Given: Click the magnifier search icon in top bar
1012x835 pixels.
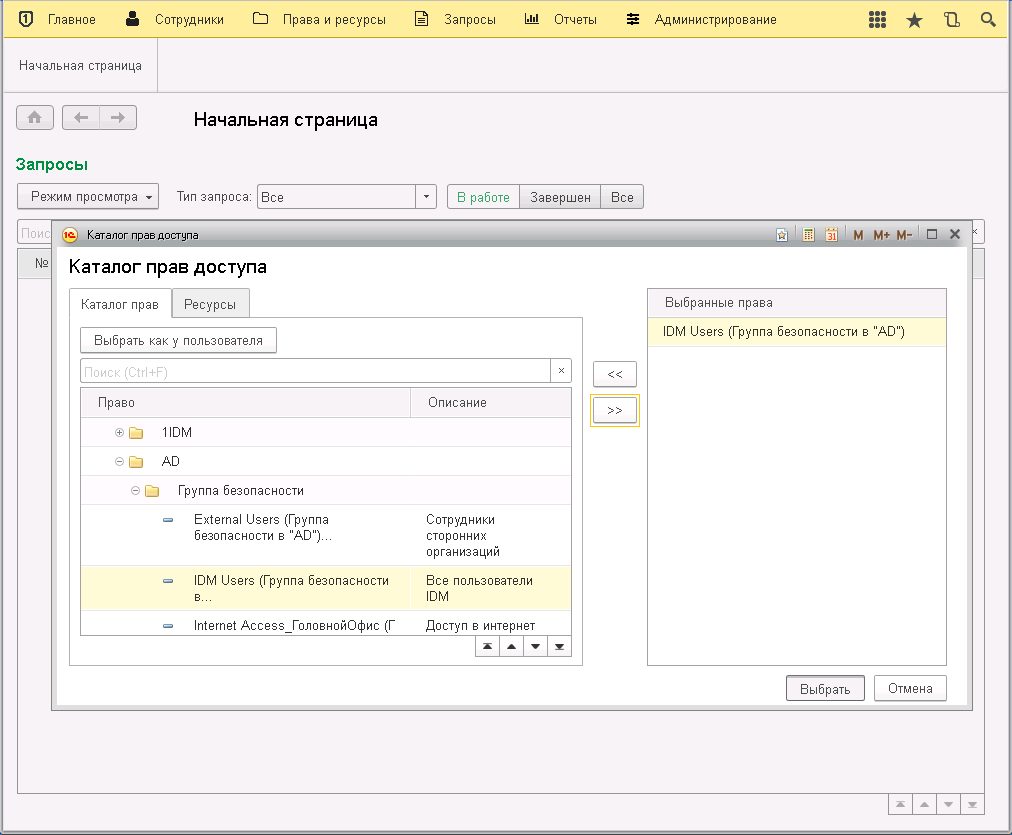Looking at the screenshot, I should pyautogui.click(x=988, y=20).
